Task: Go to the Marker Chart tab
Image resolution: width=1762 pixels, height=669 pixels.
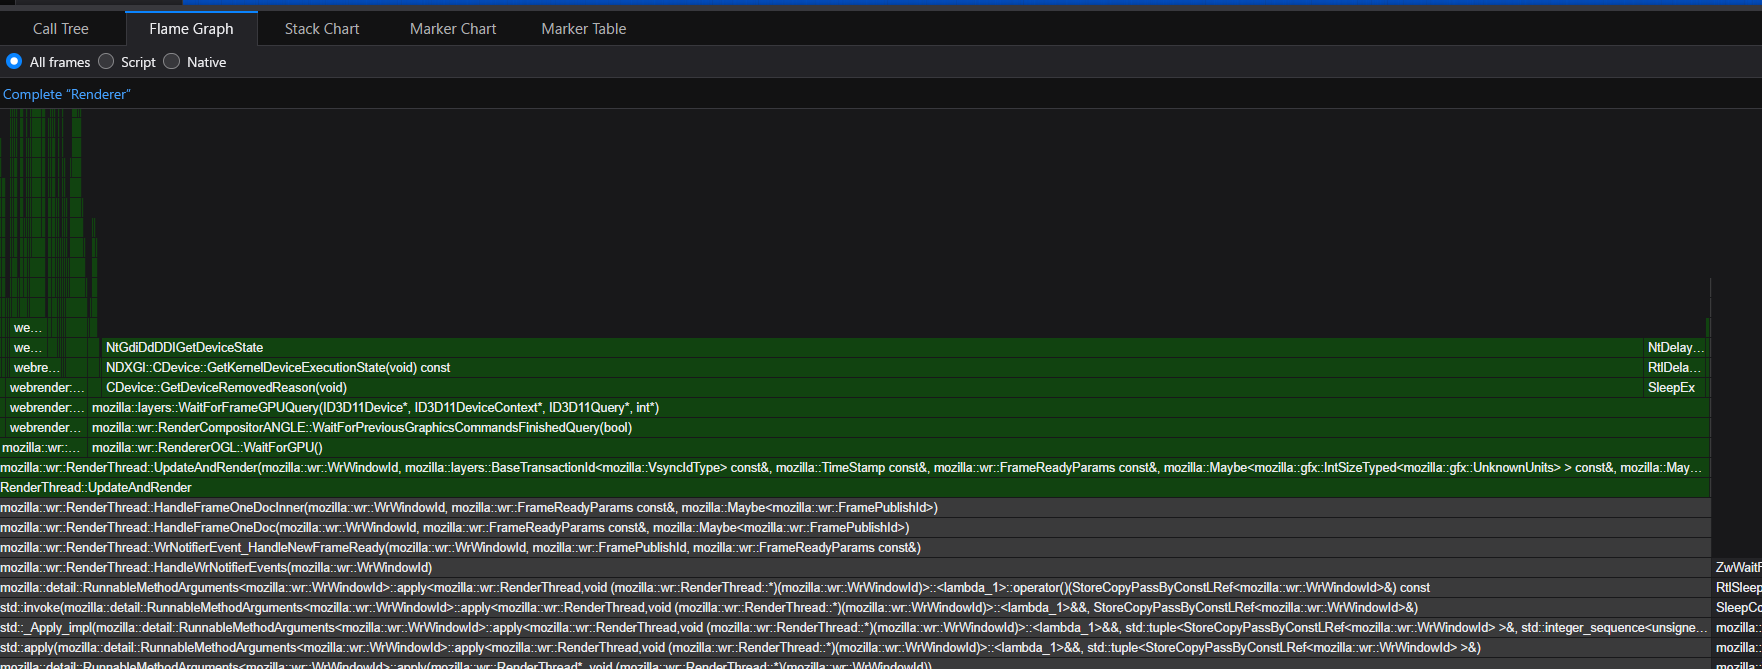Action: click(452, 29)
